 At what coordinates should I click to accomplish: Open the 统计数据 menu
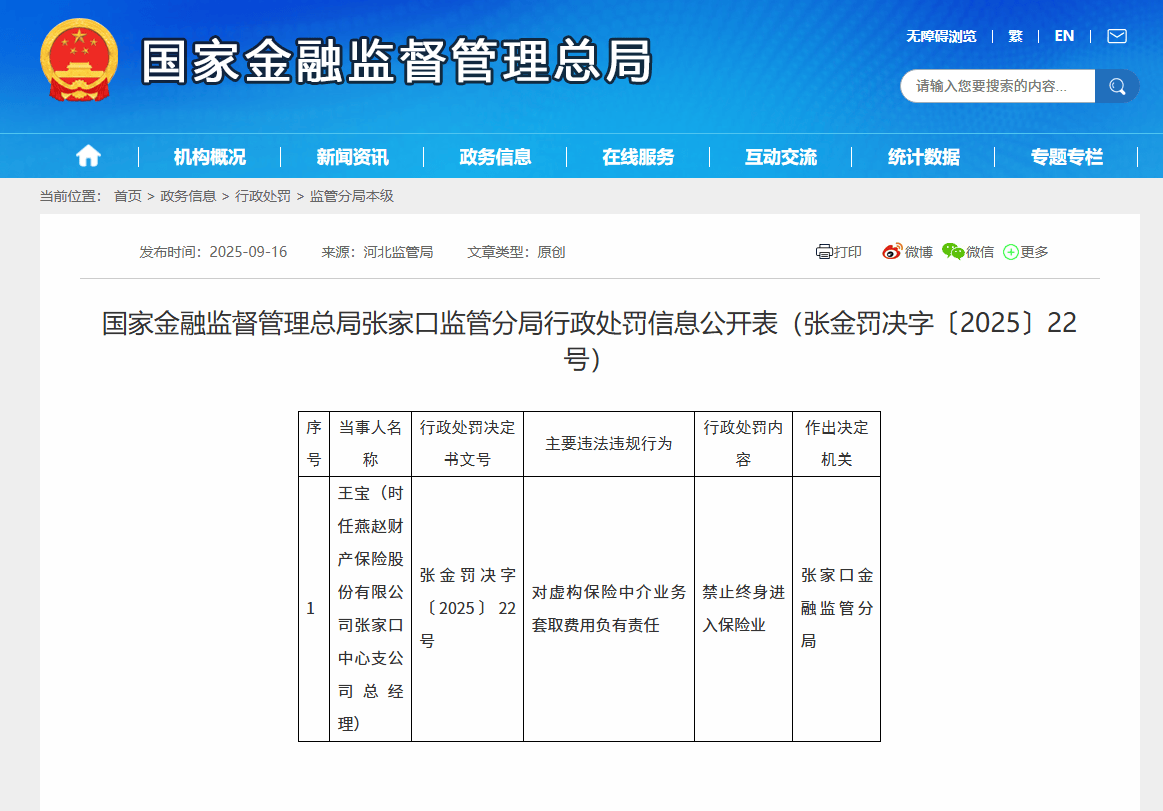click(921, 156)
